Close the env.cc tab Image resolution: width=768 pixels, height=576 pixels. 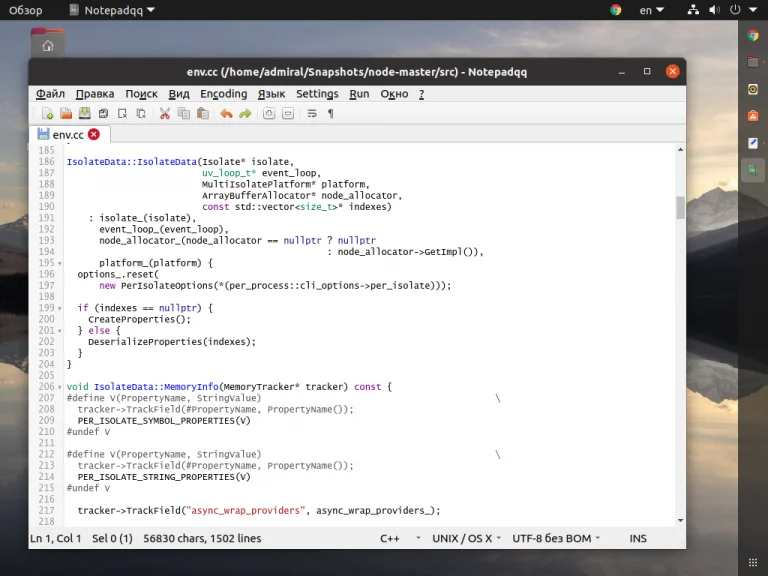(94, 134)
